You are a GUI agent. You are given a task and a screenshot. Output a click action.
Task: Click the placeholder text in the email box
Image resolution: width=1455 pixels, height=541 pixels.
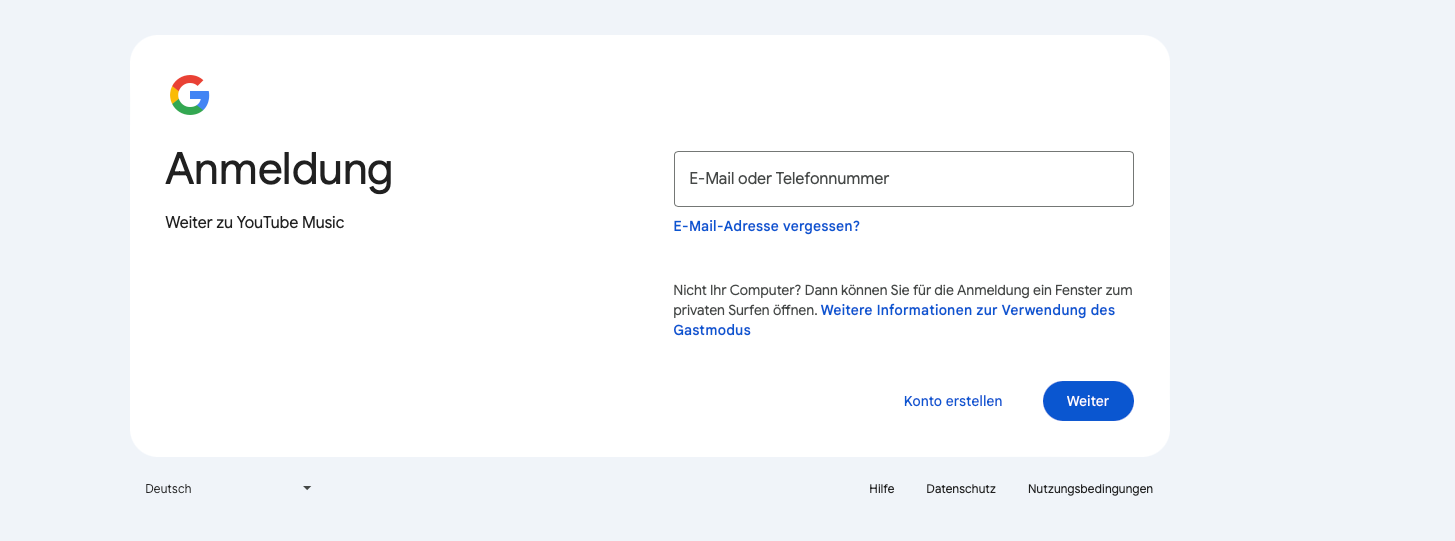point(789,179)
